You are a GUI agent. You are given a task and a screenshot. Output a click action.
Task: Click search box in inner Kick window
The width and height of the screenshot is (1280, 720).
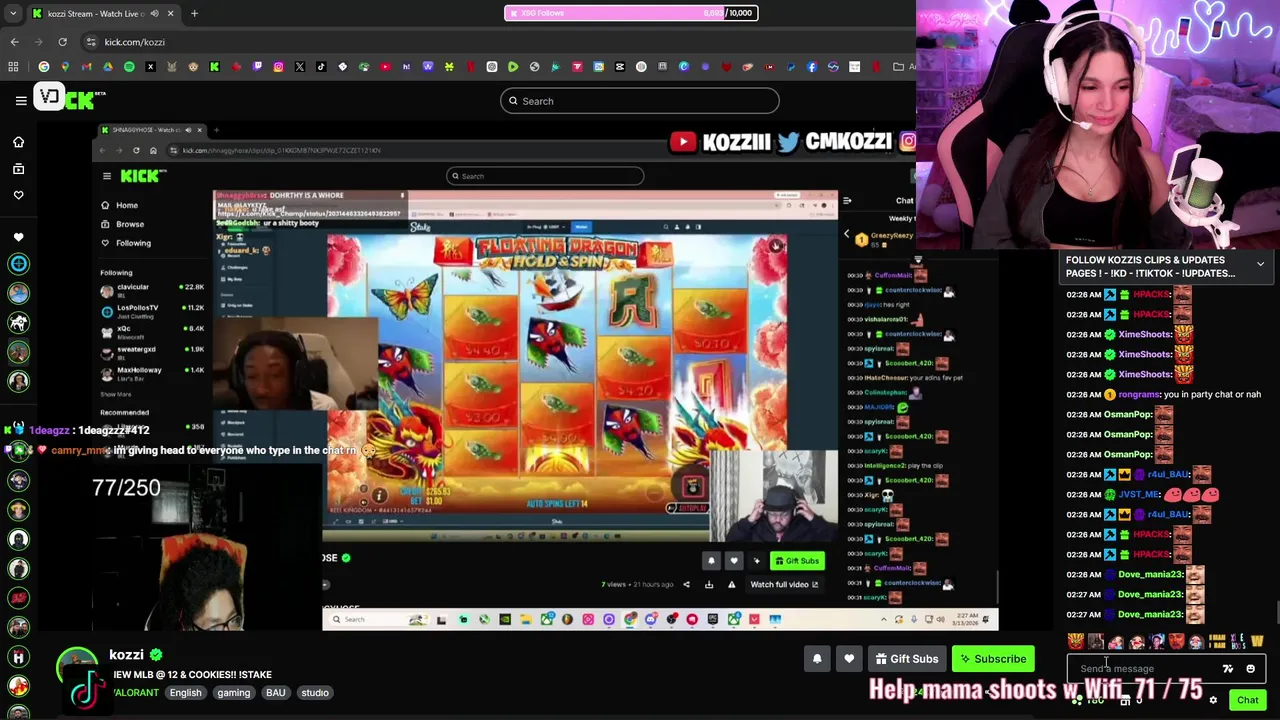(545, 176)
